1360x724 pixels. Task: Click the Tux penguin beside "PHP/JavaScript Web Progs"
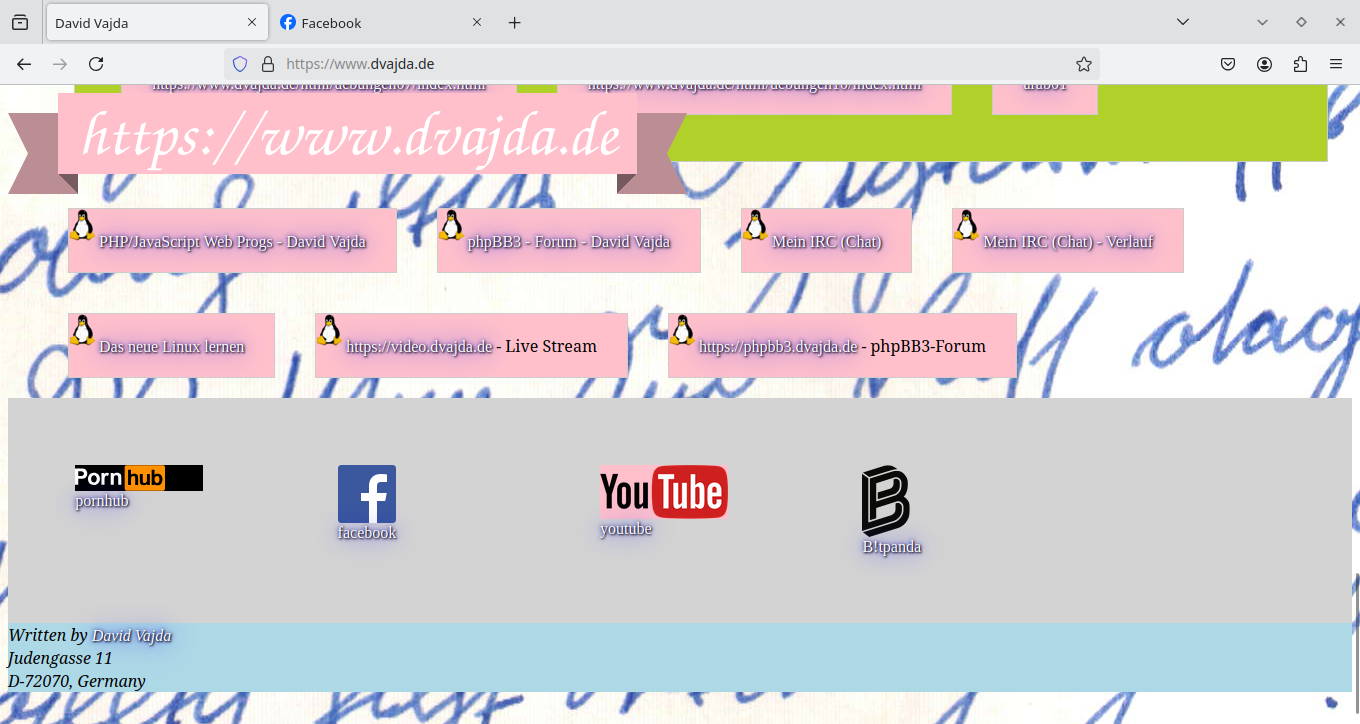pos(82,226)
